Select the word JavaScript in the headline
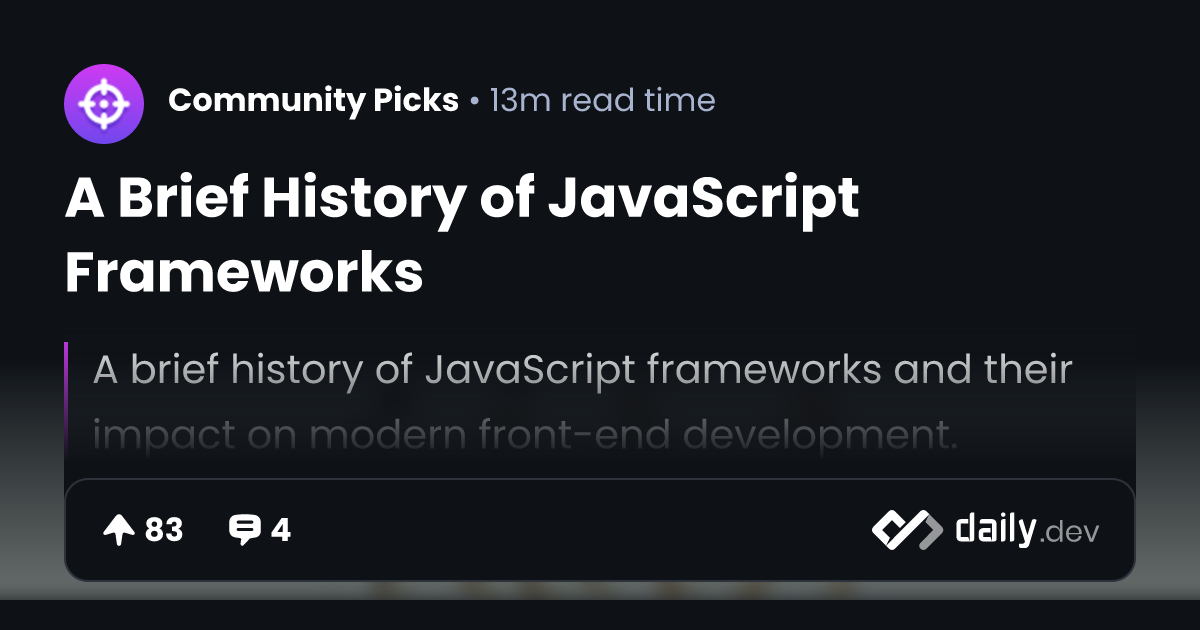This screenshot has width=1200, height=630. 704,198
